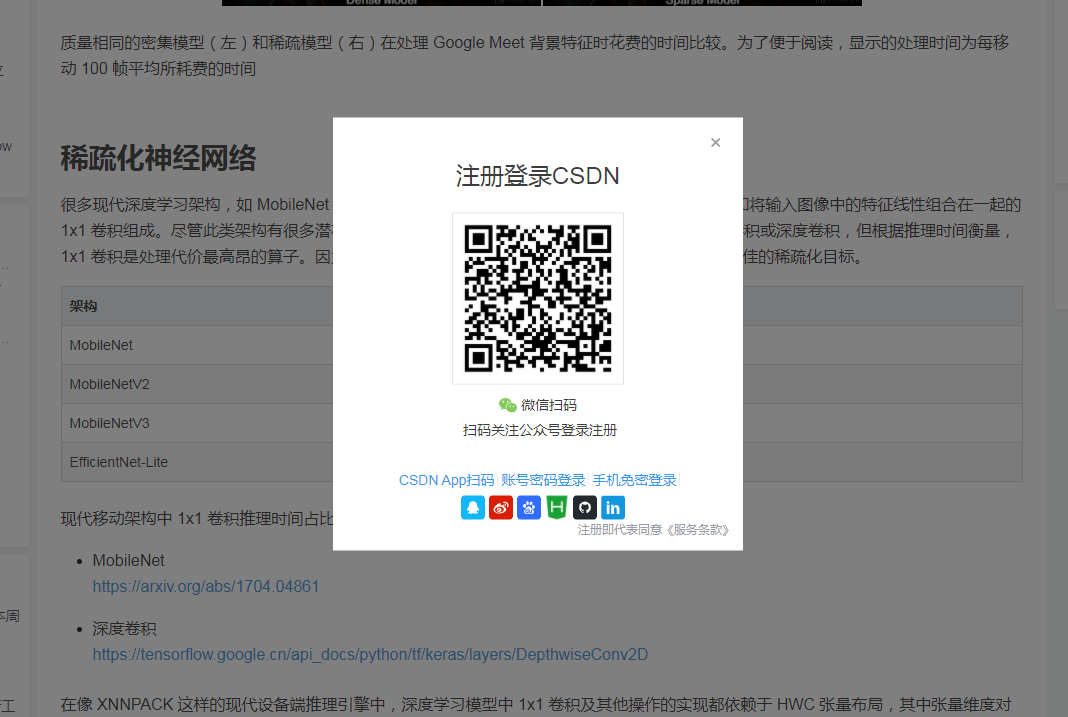
Task: Log in with LinkedIn icon
Action: point(613,508)
